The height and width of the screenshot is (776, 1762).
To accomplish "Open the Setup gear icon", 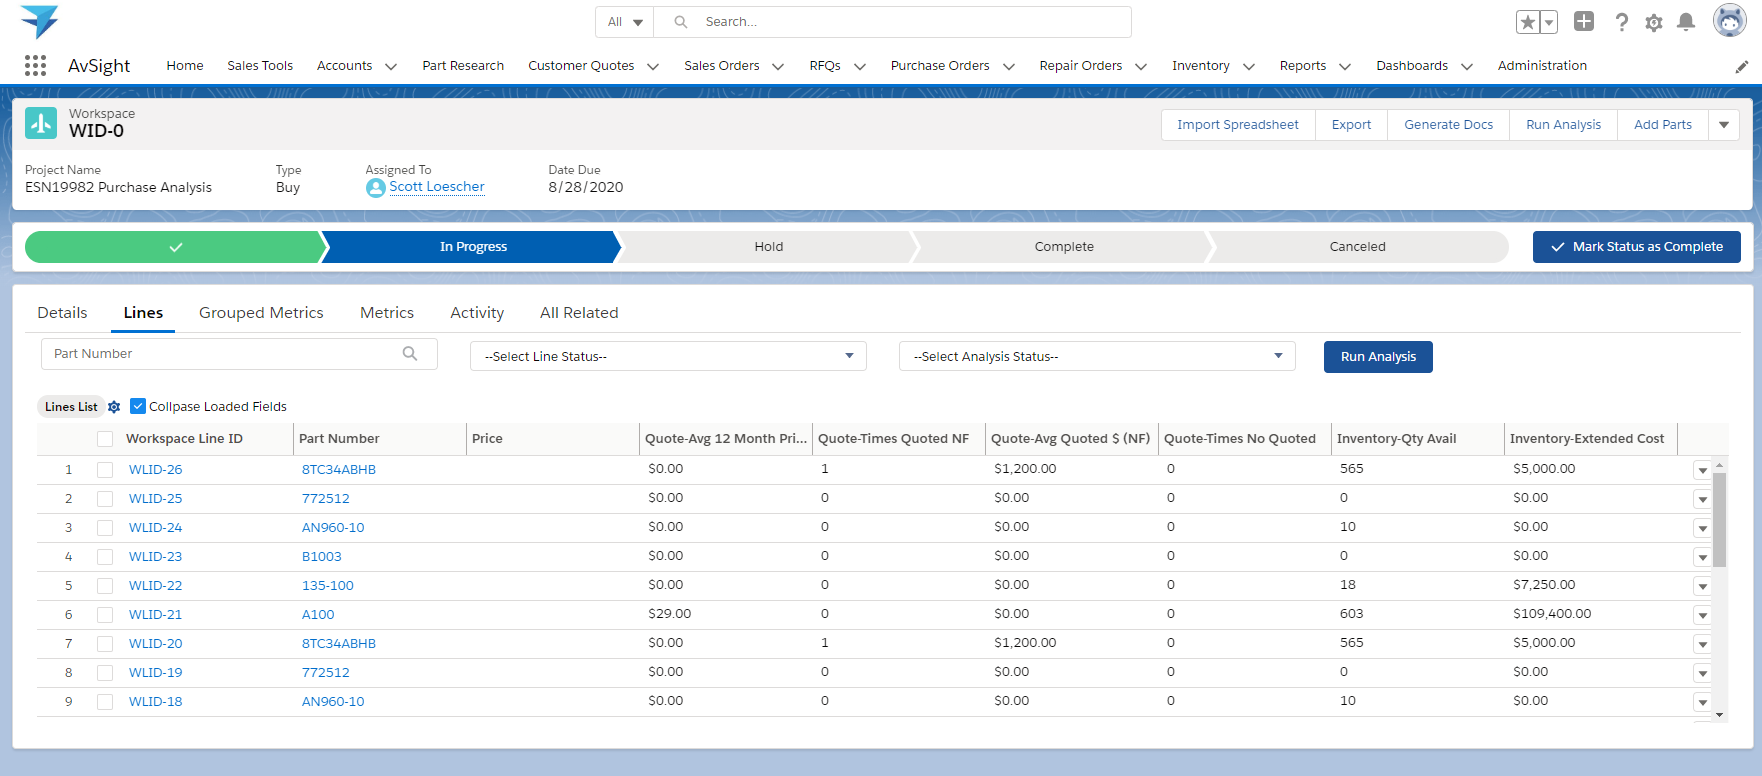I will (x=1654, y=23).
